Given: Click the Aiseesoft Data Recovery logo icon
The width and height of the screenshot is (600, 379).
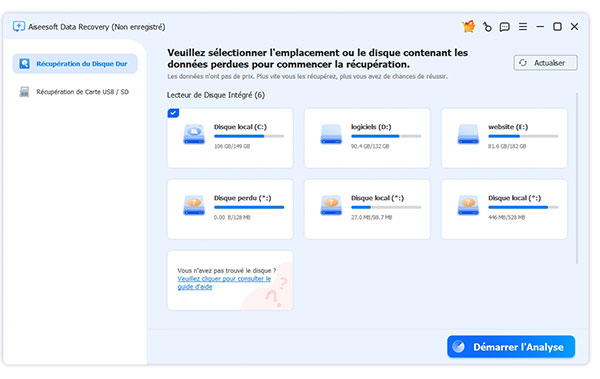Looking at the screenshot, I should point(18,26).
